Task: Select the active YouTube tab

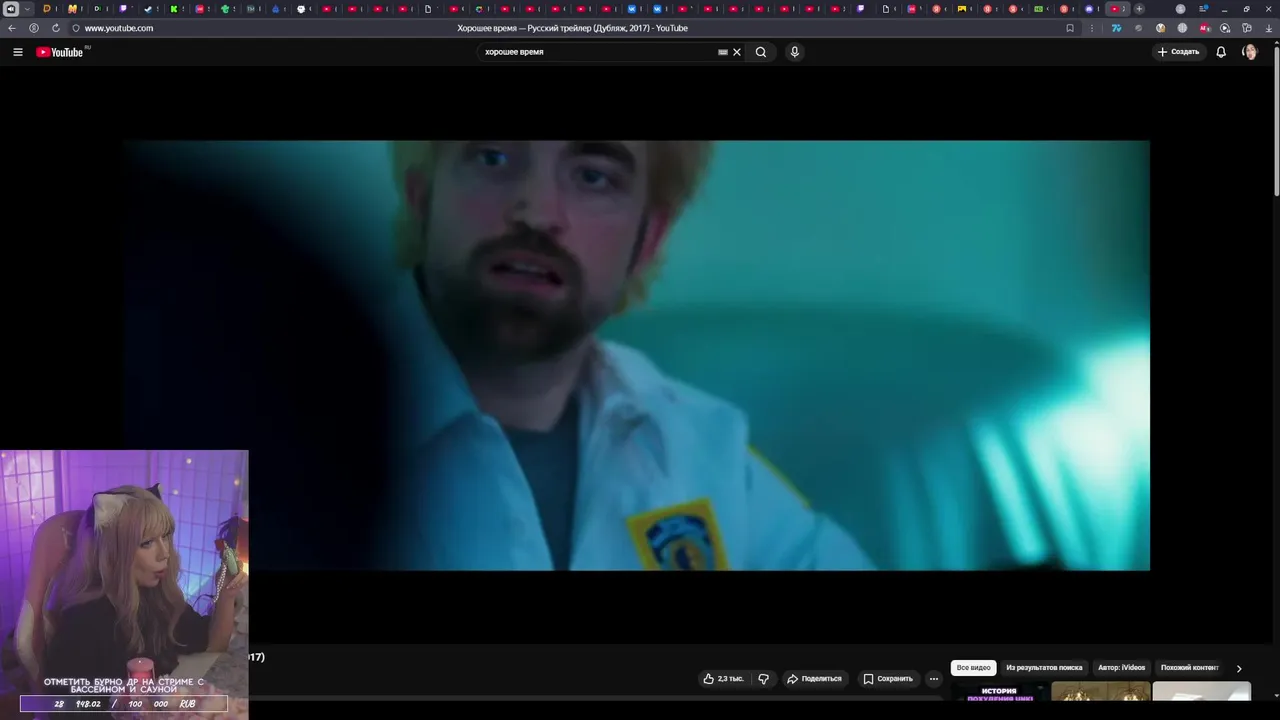Action: [1117, 9]
